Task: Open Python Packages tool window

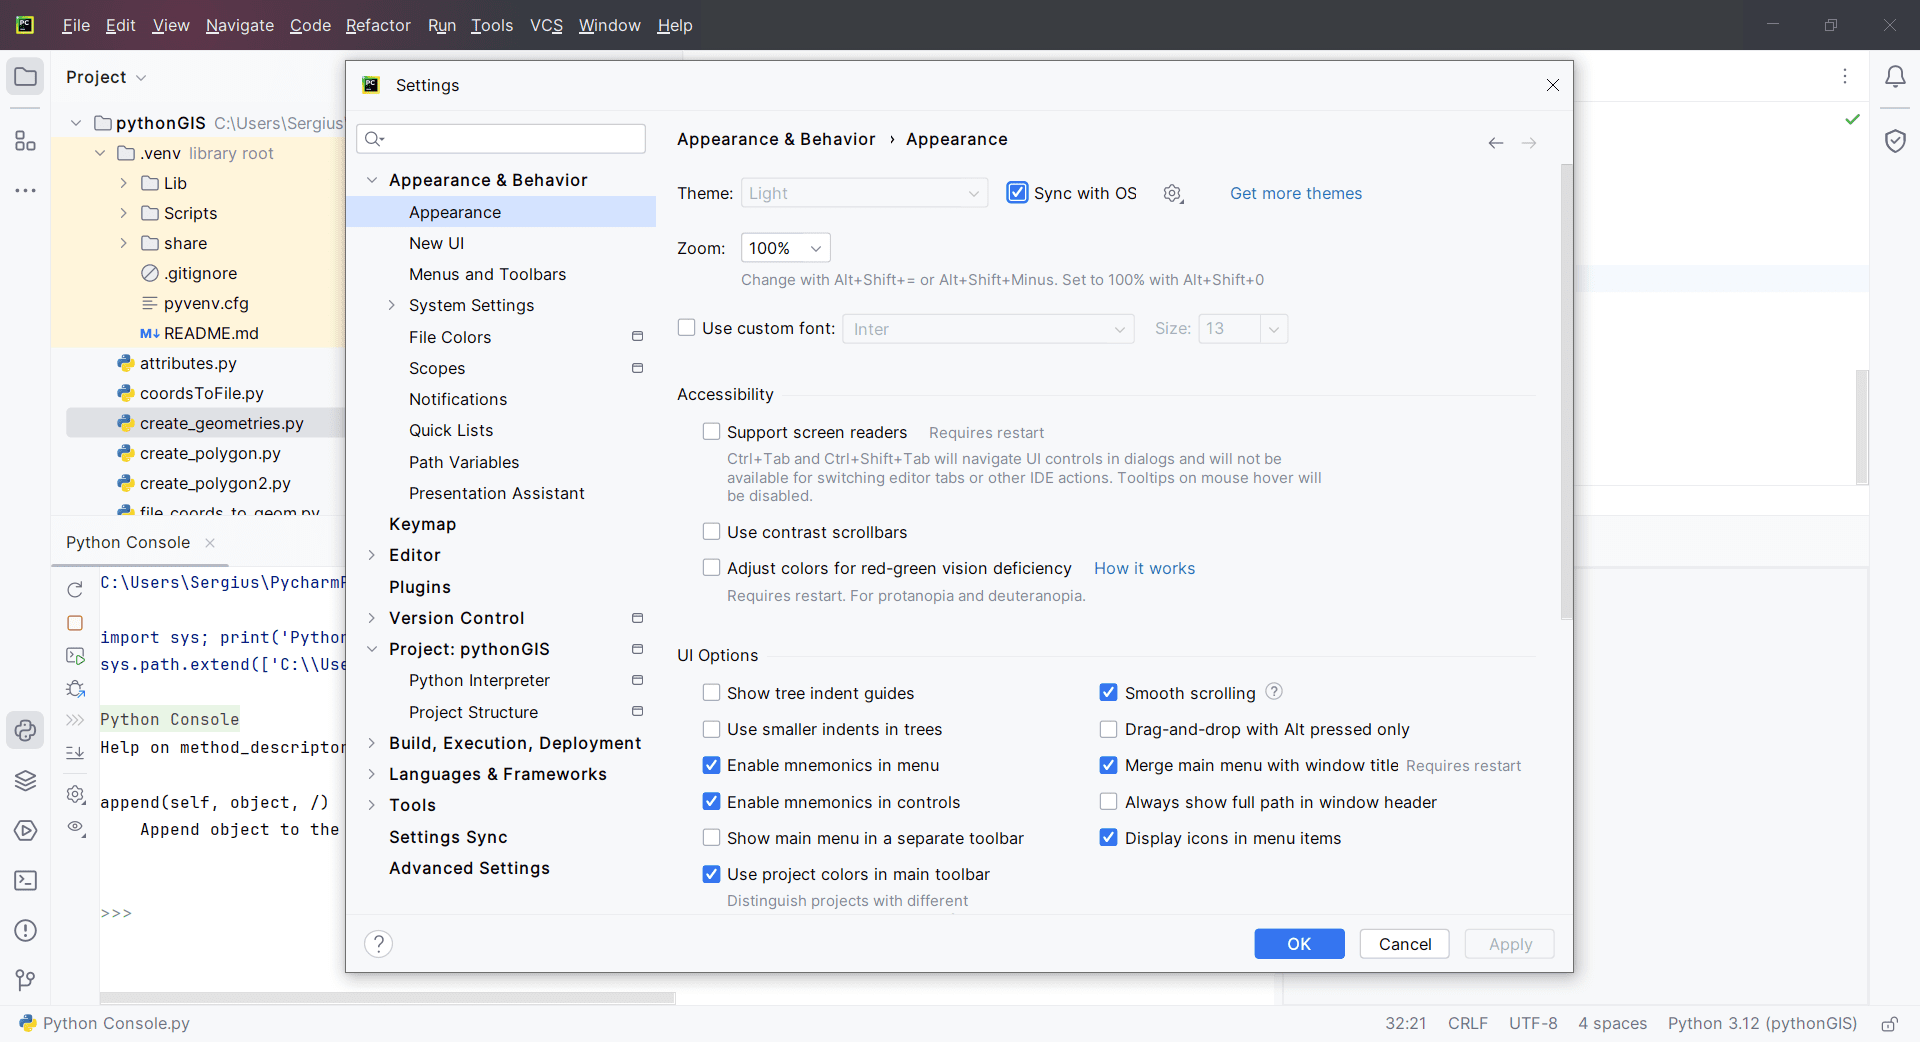Action: pyautogui.click(x=25, y=781)
